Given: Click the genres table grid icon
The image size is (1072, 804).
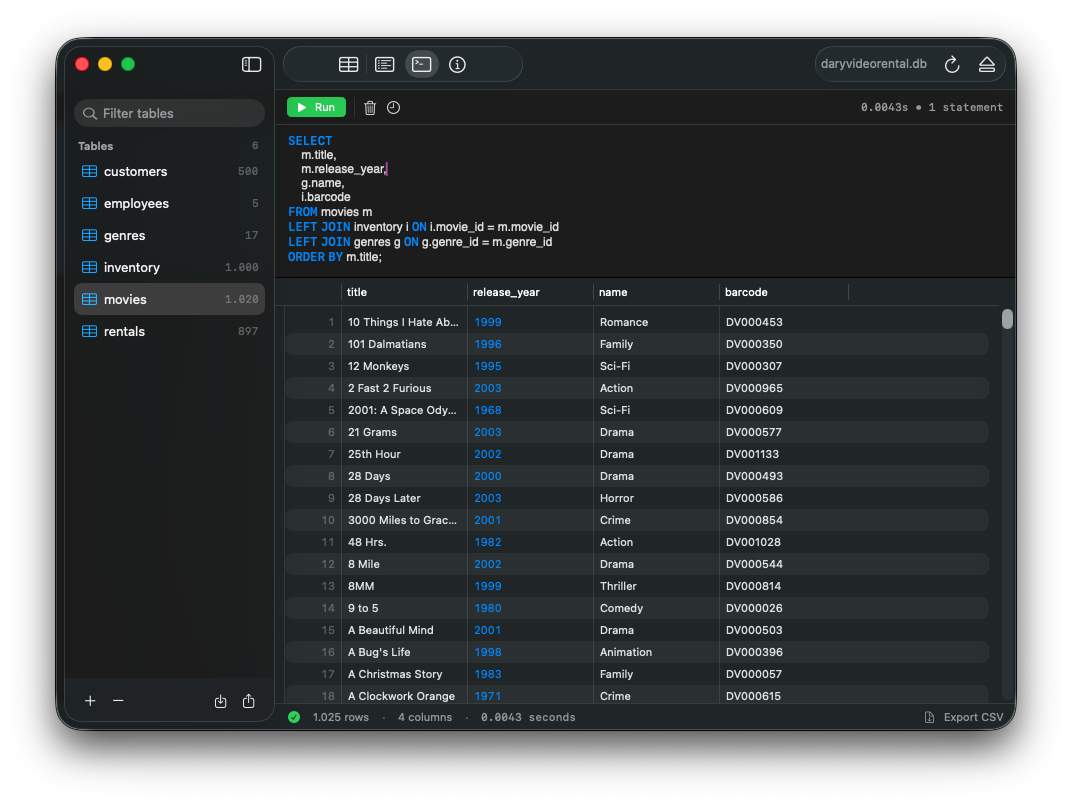Looking at the screenshot, I should [x=90, y=235].
